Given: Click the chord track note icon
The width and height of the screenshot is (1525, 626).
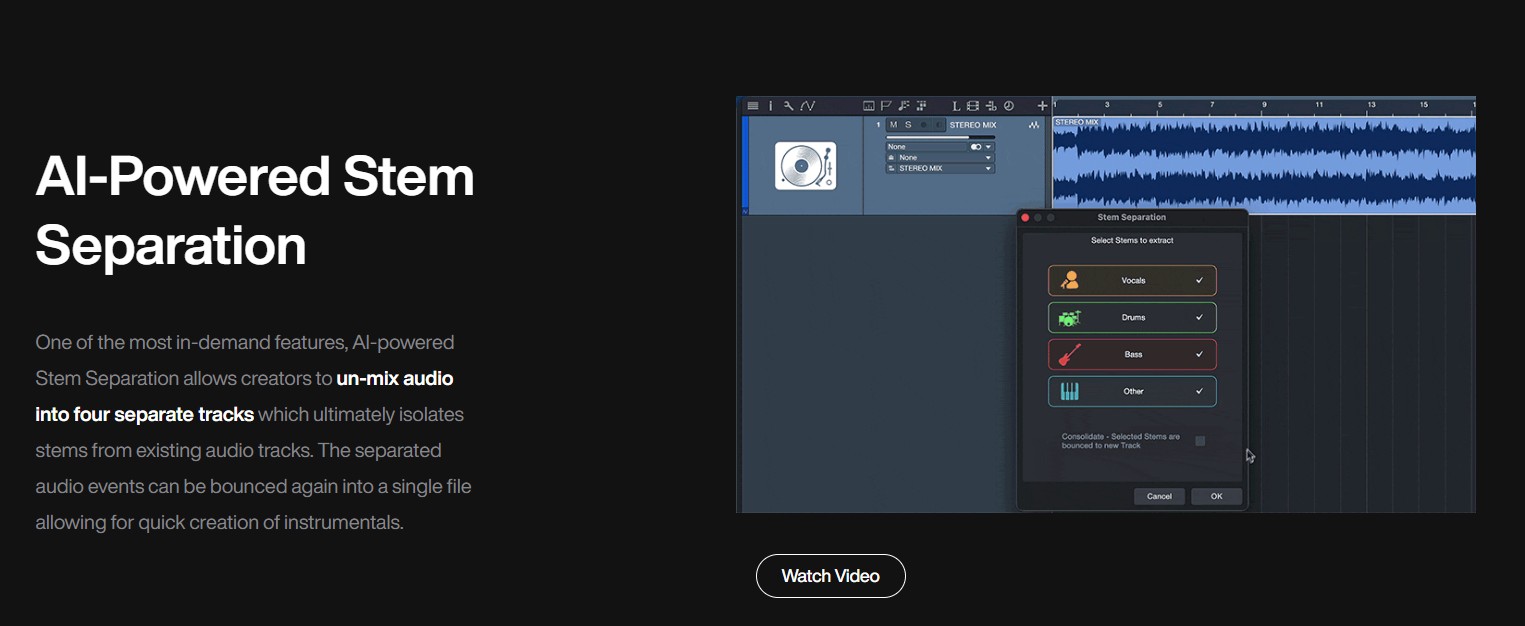Looking at the screenshot, I should (x=903, y=106).
